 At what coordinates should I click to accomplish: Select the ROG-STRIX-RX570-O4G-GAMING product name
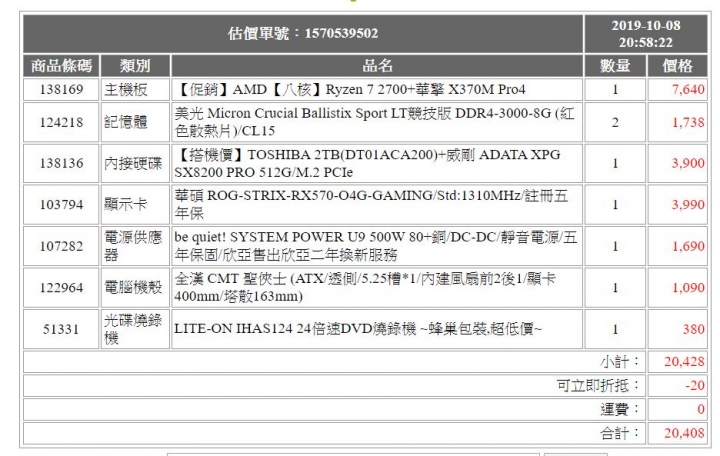(371, 204)
